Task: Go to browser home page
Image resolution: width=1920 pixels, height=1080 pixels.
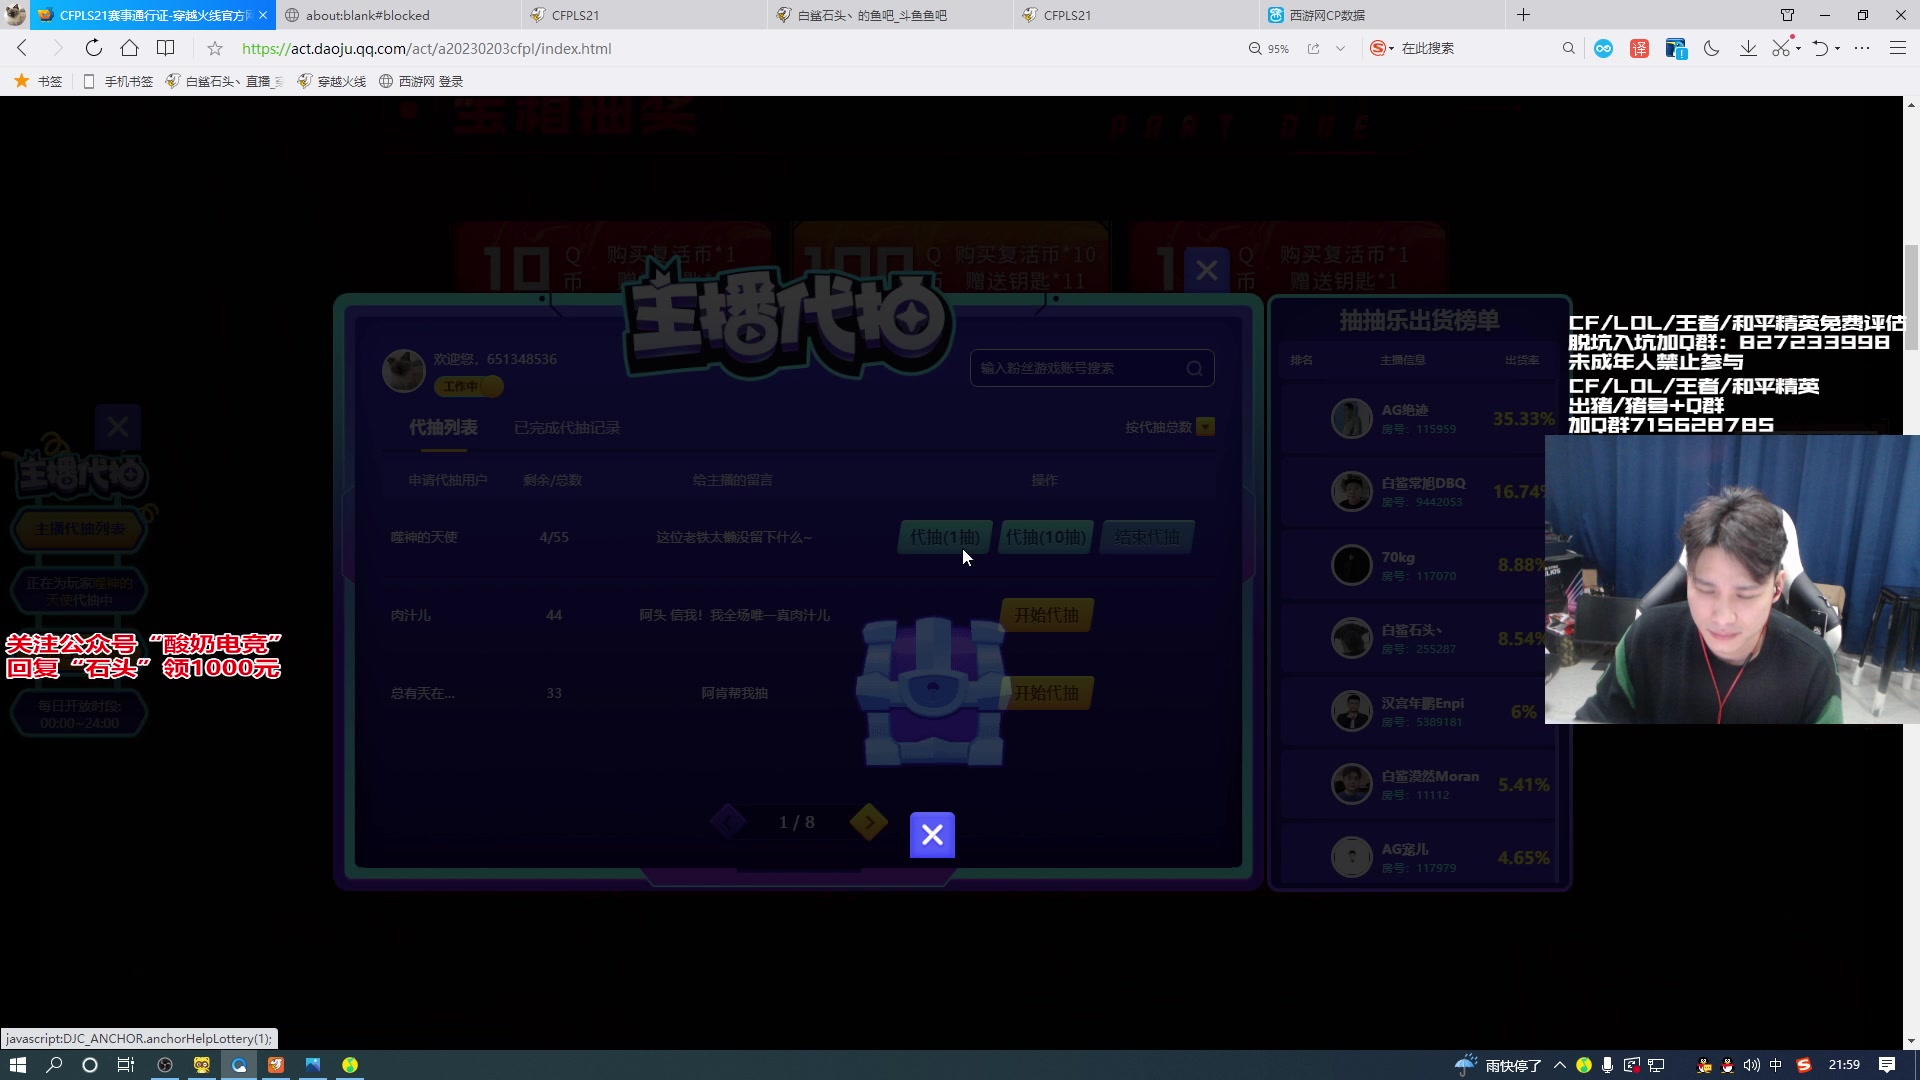Action: pos(129,48)
